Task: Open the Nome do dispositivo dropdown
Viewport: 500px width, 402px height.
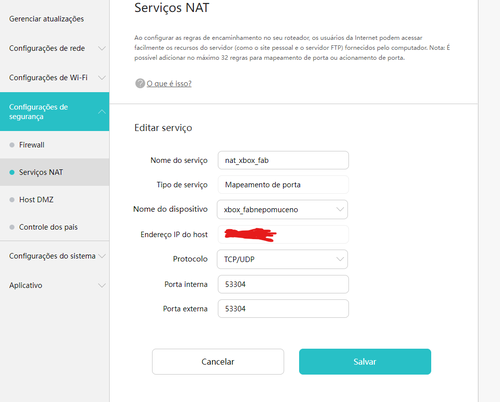Action: [x=282, y=209]
